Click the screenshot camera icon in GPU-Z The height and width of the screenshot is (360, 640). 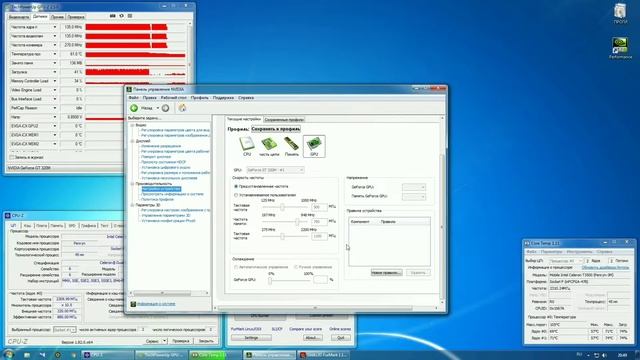tap(113, 16)
